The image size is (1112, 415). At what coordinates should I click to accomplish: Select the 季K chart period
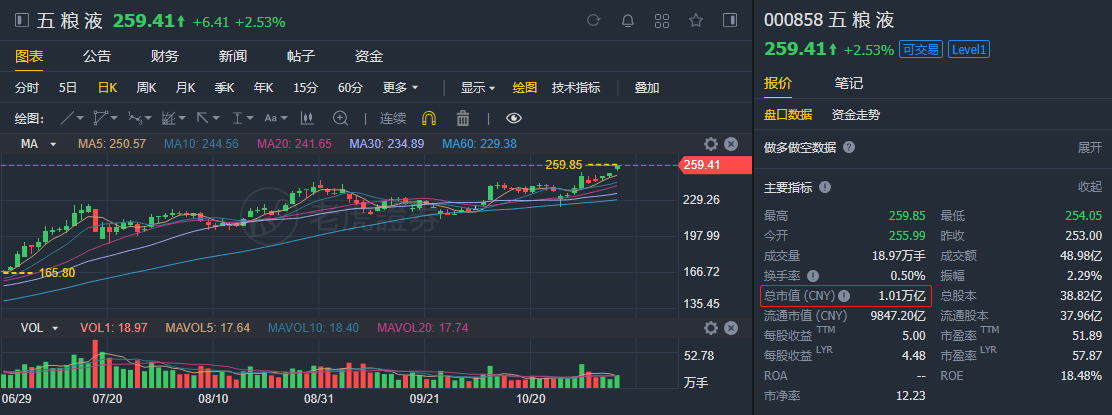(224, 88)
